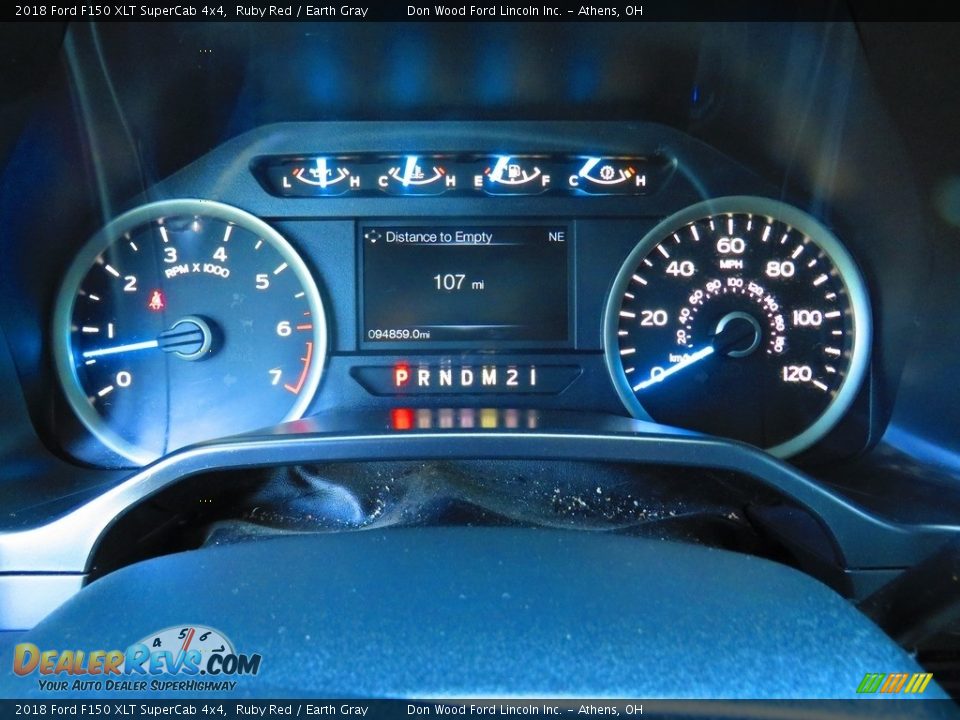Select the D gear indicator
The image size is (960, 720).
pos(467,377)
